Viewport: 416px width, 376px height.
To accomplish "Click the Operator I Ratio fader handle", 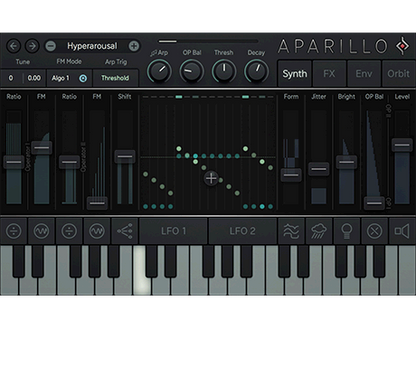I will tap(14, 162).
